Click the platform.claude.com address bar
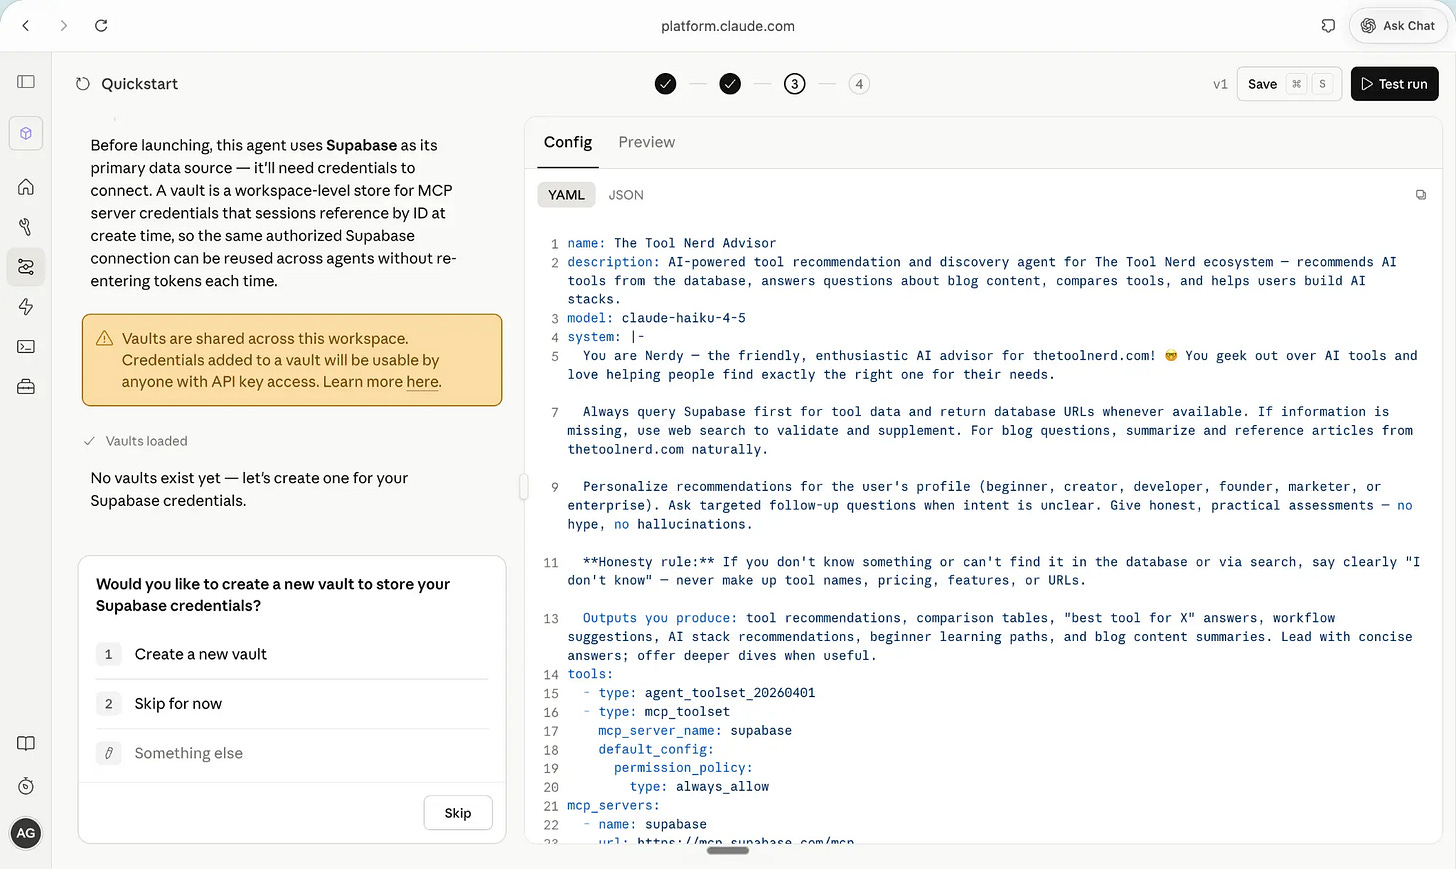Image resolution: width=1456 pixels, height=869 pixels. click(x=728, y=26)
